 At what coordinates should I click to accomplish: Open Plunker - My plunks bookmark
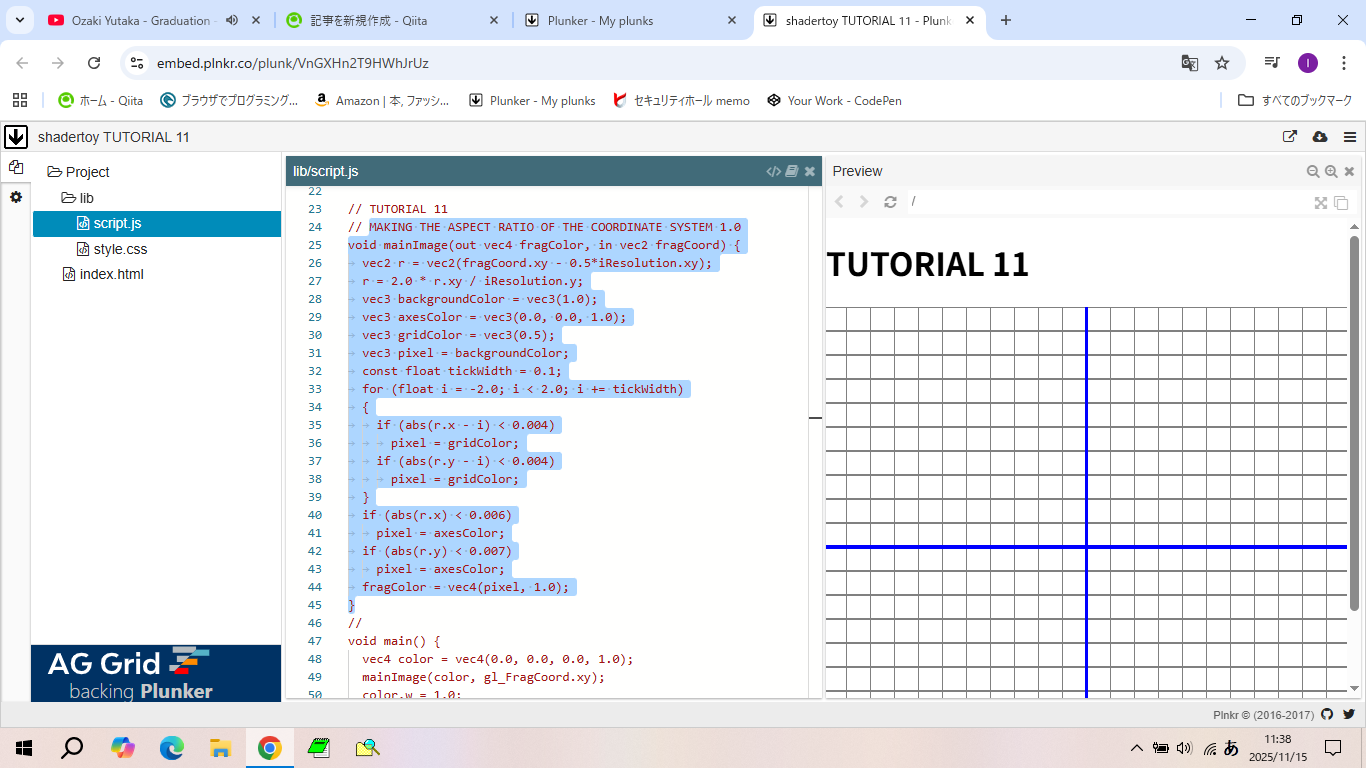click(532, 100)
